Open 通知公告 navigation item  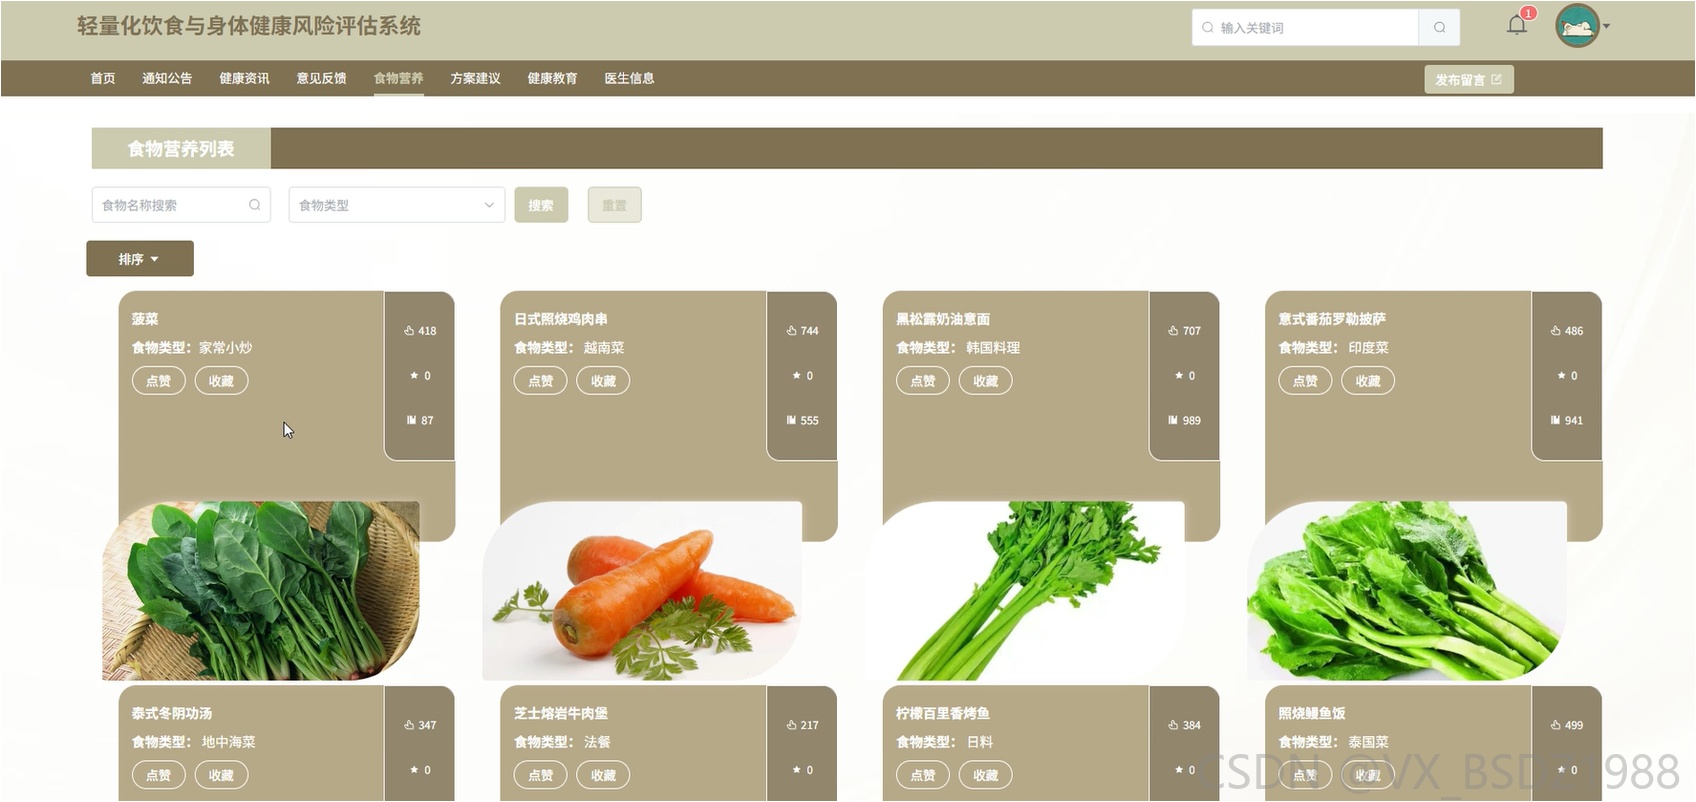tap(167, 78)
